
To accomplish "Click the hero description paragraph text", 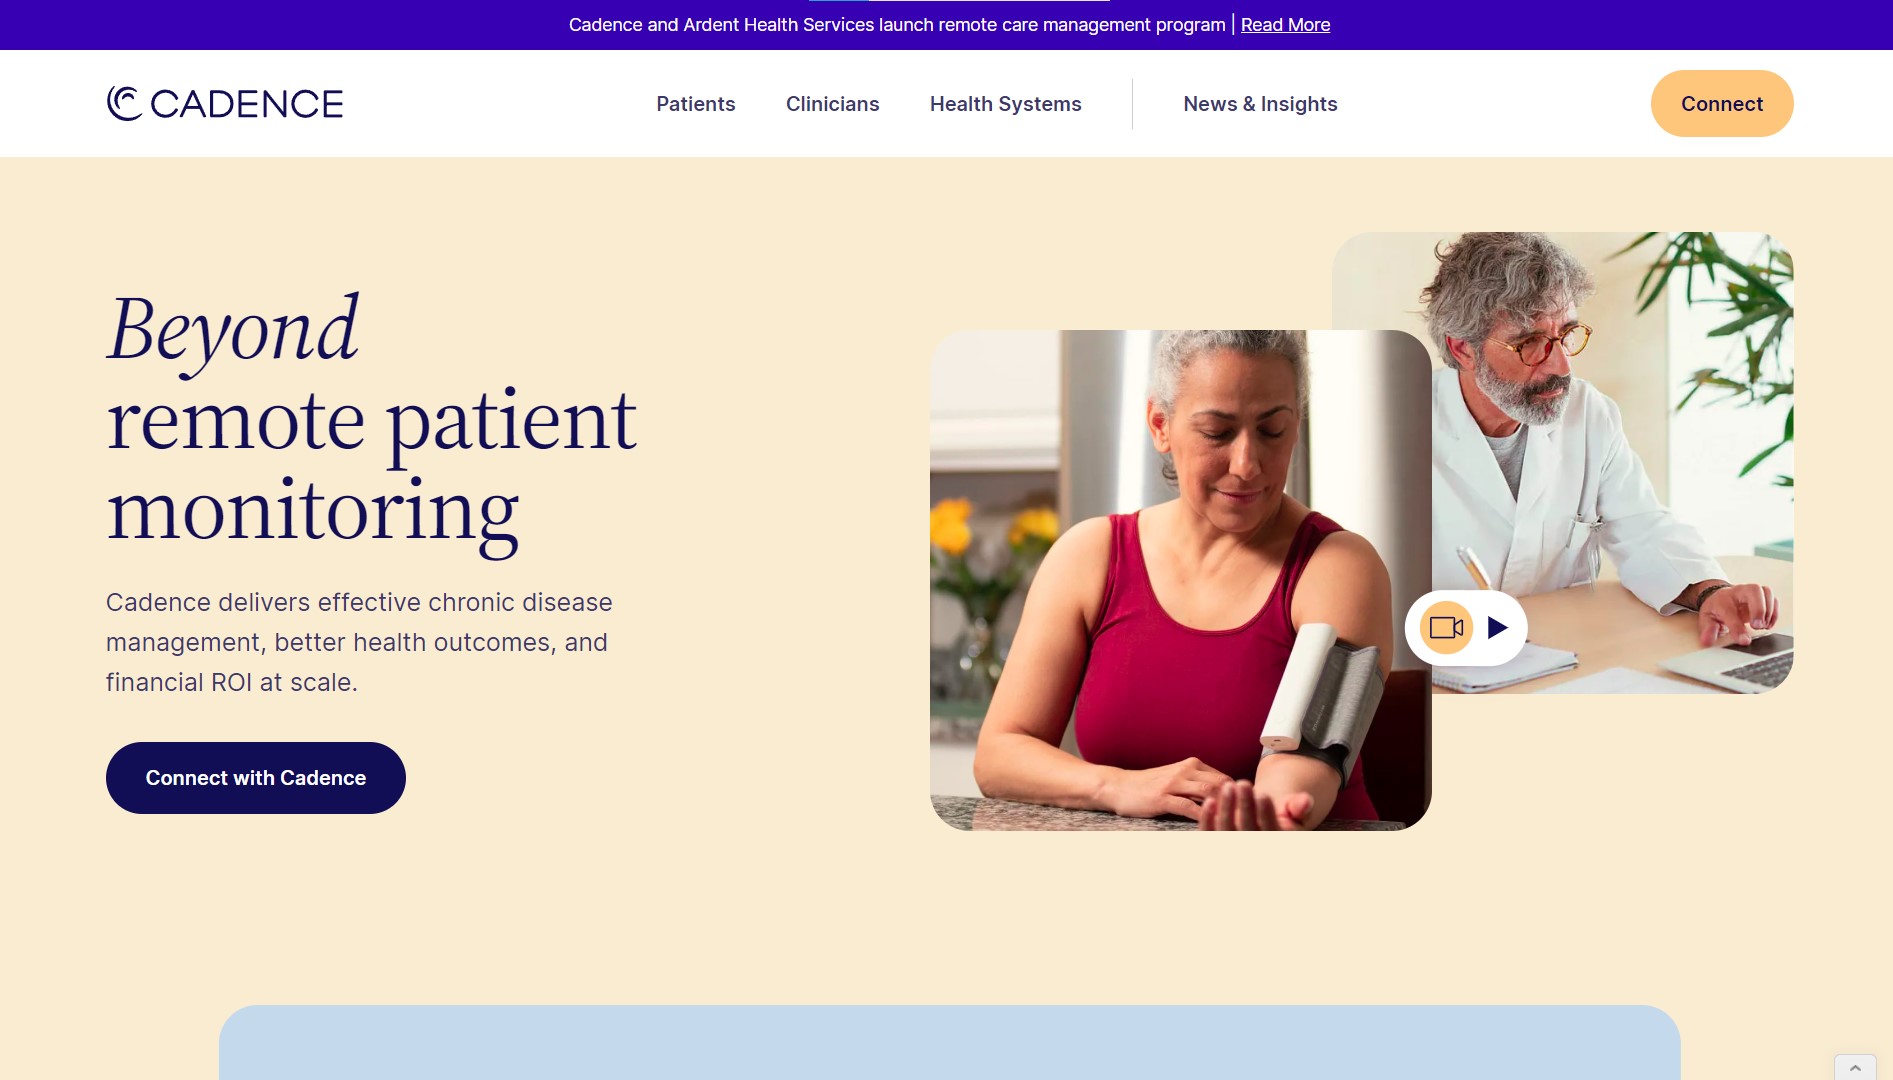I will pos(360,642).
